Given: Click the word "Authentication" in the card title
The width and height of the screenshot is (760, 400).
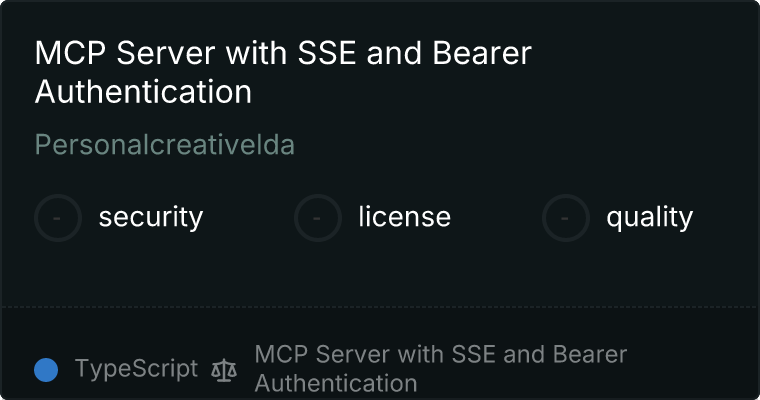Looking at the screenshot, I should click(x=143, y=92).
